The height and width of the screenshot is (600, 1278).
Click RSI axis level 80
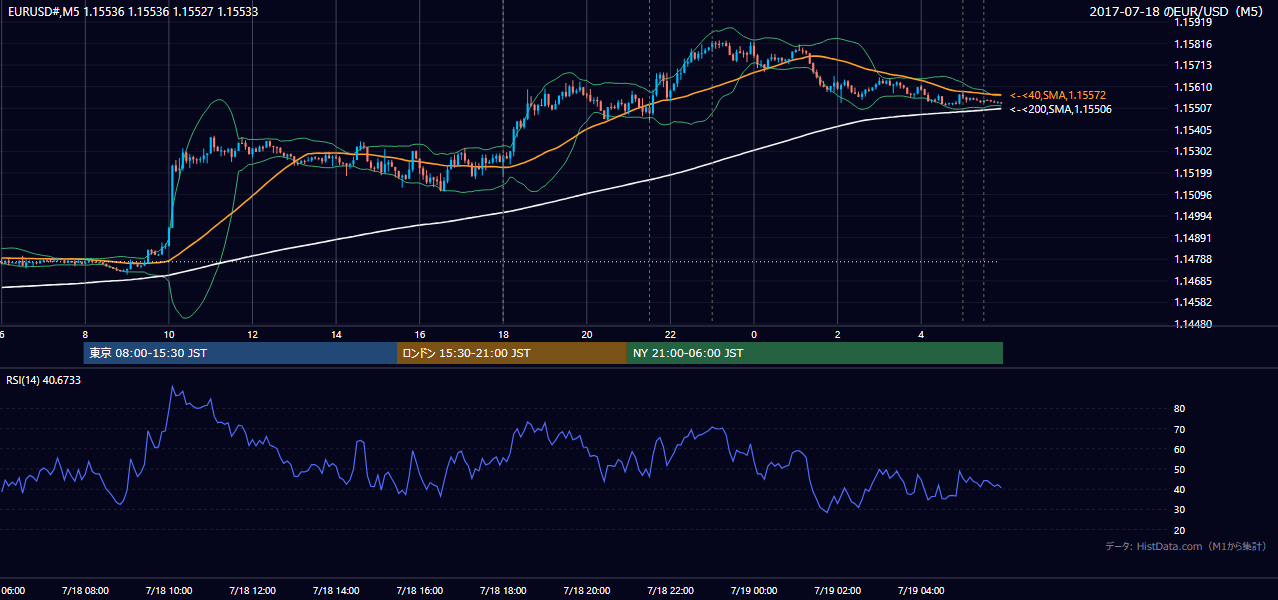pos(1180,409)
